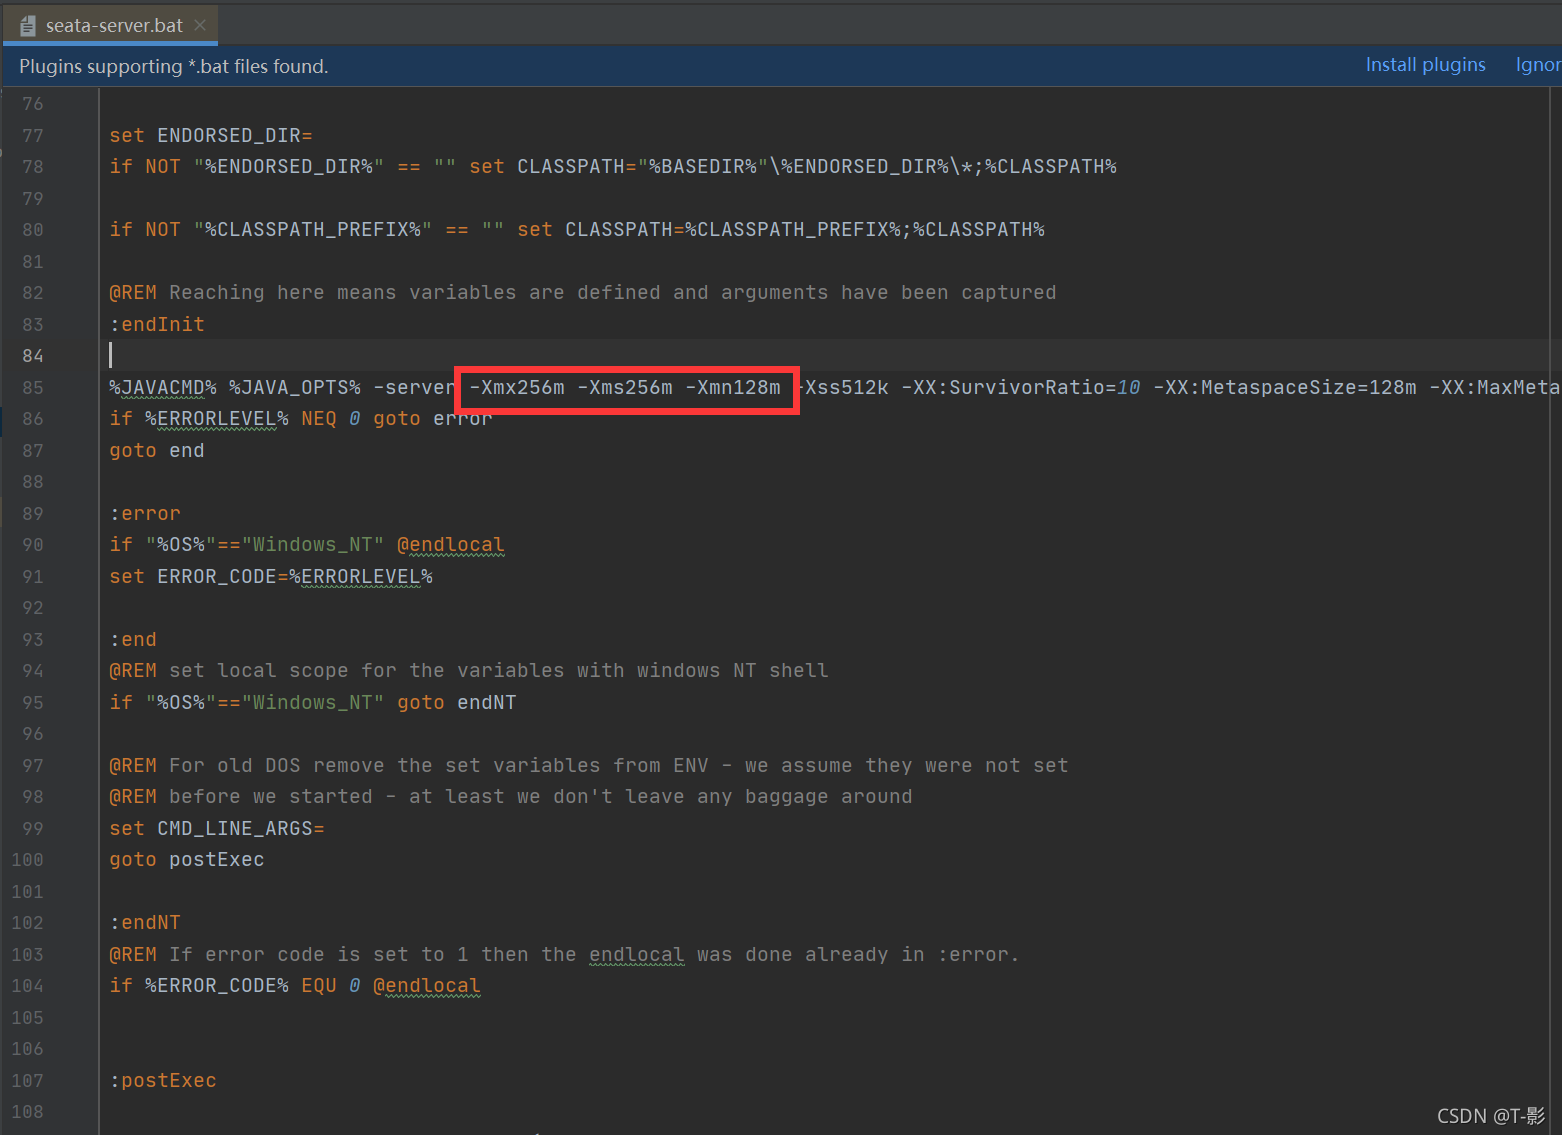The width and height of the screenshot is (1562, 1135).
Task: Click the ':postExec' label
Action: point(163,1081)
